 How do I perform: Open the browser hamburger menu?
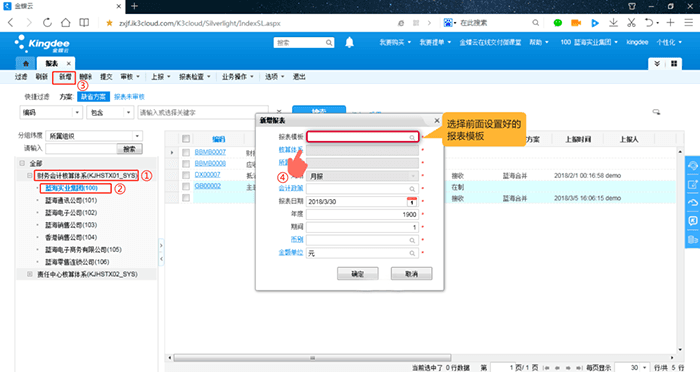pyautogui.click(x=688, y=23)
